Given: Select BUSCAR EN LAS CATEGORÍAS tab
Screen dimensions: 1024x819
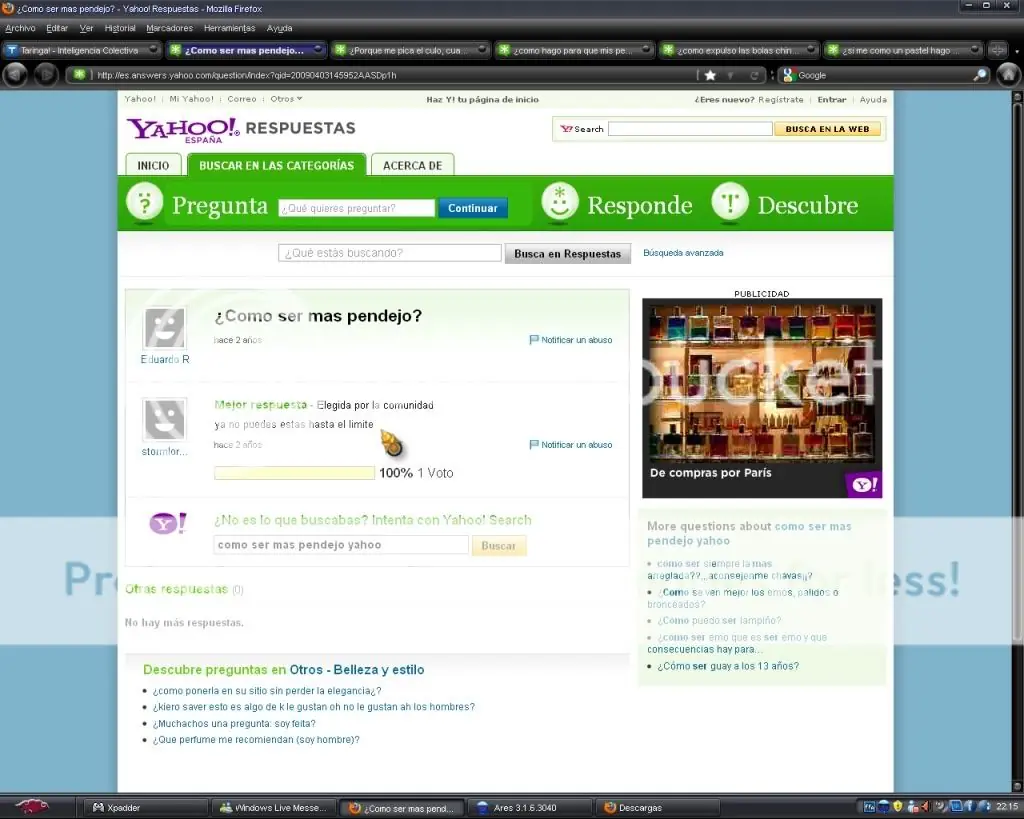Looking at the screenshot, I should coord(276,165).
